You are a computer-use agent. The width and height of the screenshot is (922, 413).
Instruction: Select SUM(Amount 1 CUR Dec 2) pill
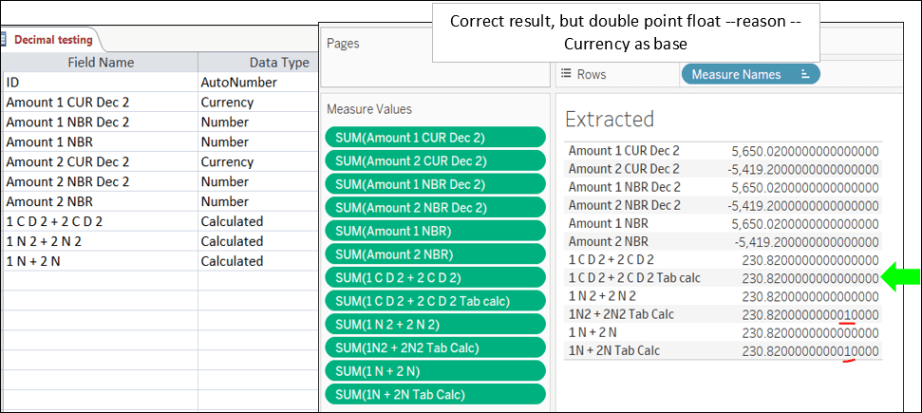435,137
